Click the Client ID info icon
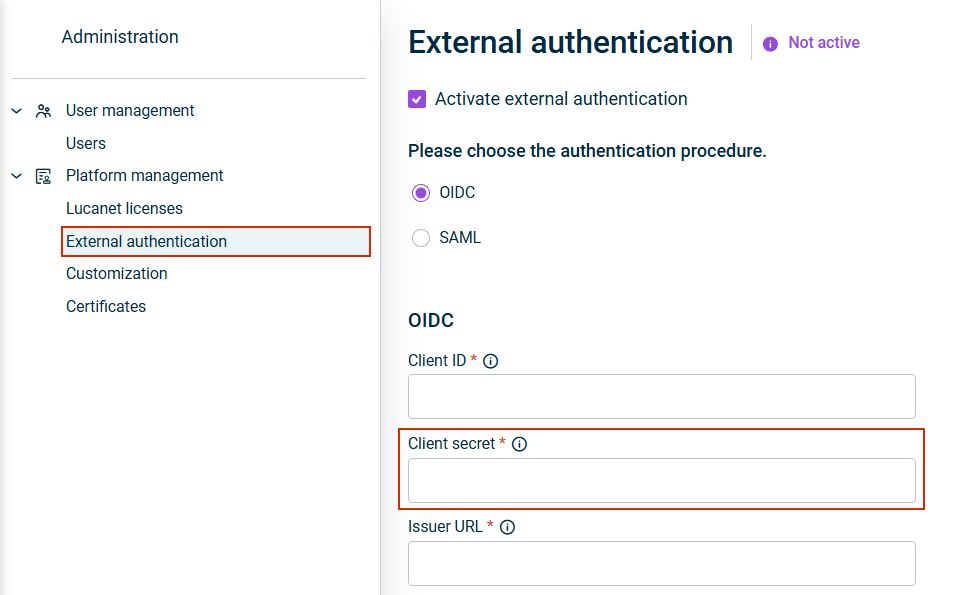Screen dimensions: 960x595 [x=491, y=361]
